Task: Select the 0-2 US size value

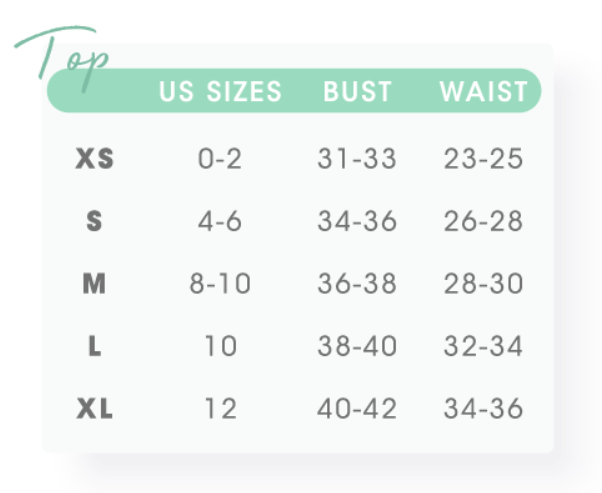Action: pyautogui.click(x=220, y=158)
